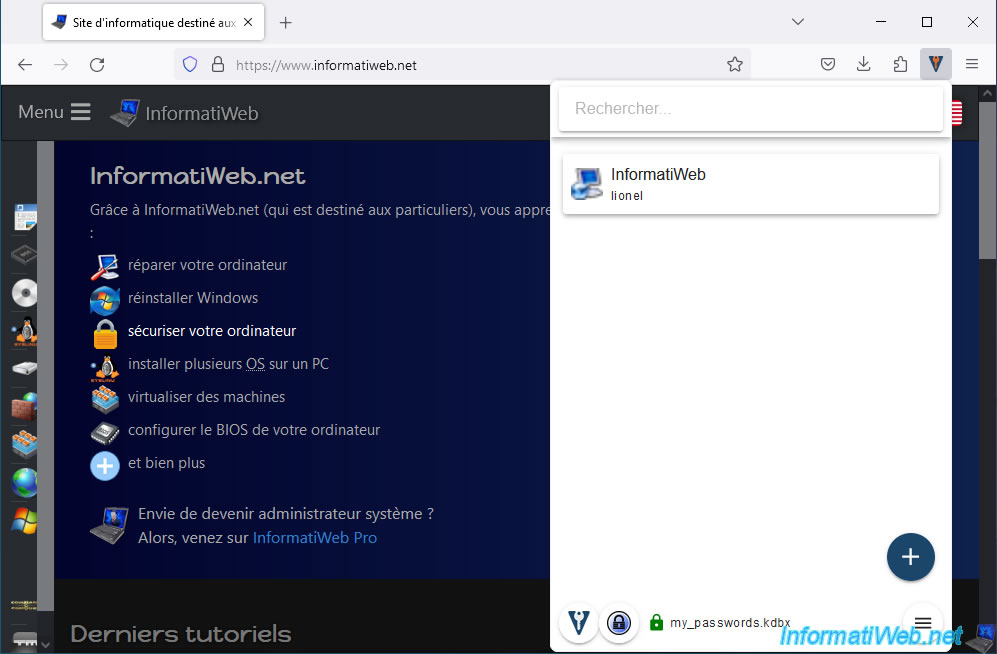The width and height of the screenshot is (997, 654).
Task: Open the list all tabs chevron
Action: pyautogui.click(x=797, y=22)
